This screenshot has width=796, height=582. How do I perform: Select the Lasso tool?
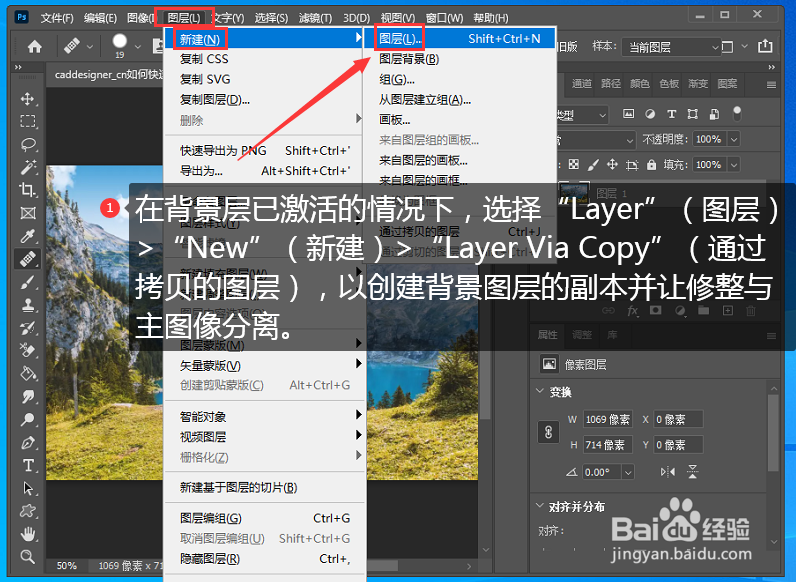(x=27, y=144)
